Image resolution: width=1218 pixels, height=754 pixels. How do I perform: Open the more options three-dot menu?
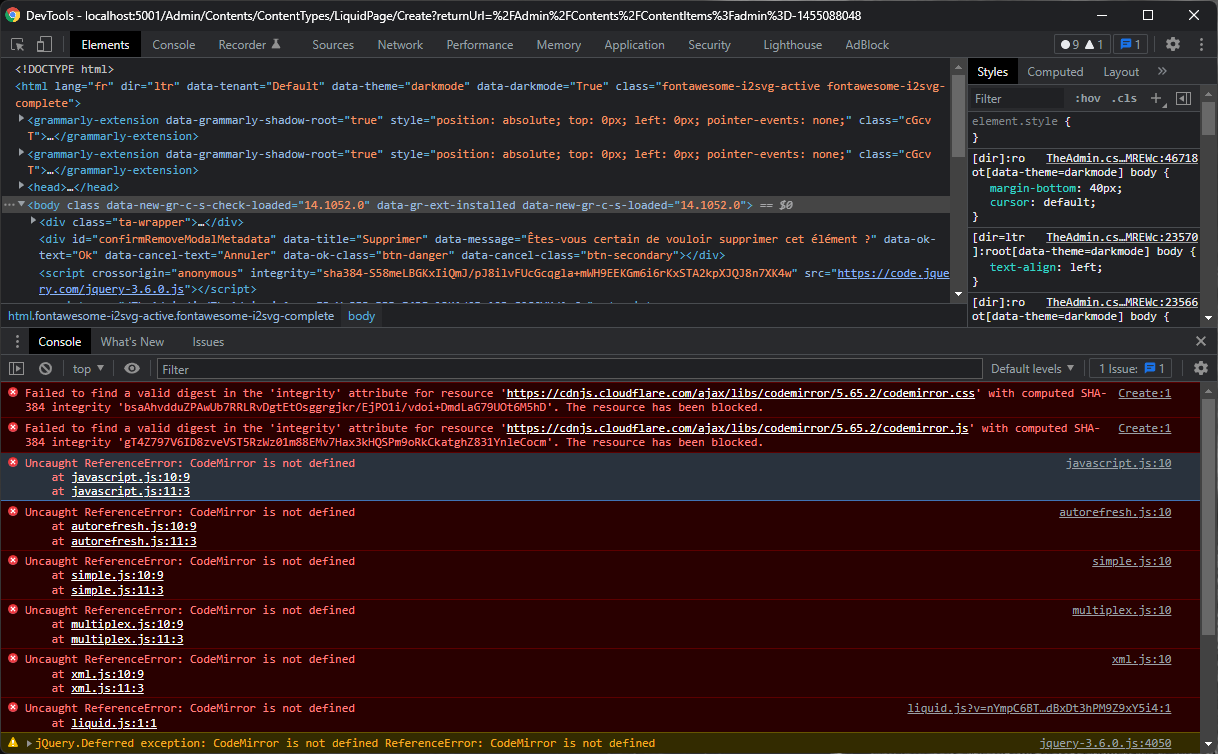click(1201, 44)
